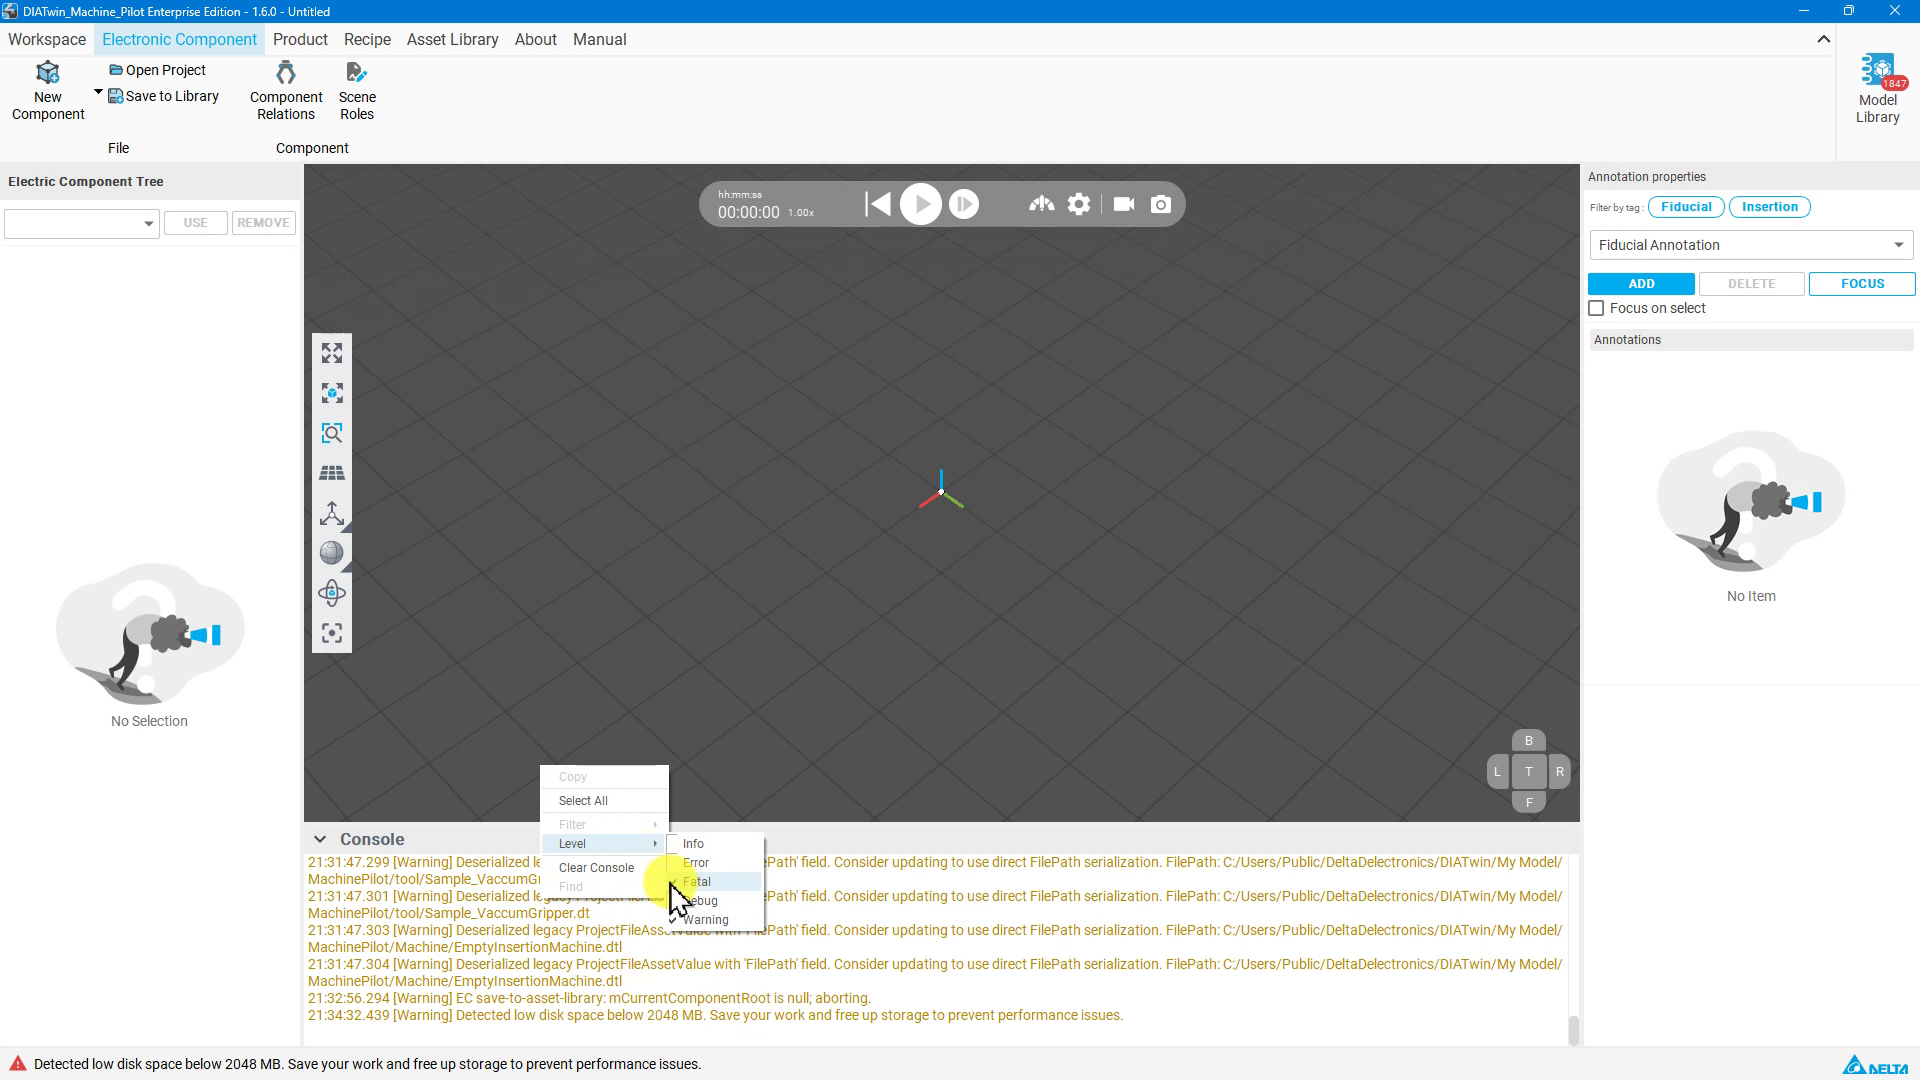Select the L (left) face on view cube

[1497, 772]
